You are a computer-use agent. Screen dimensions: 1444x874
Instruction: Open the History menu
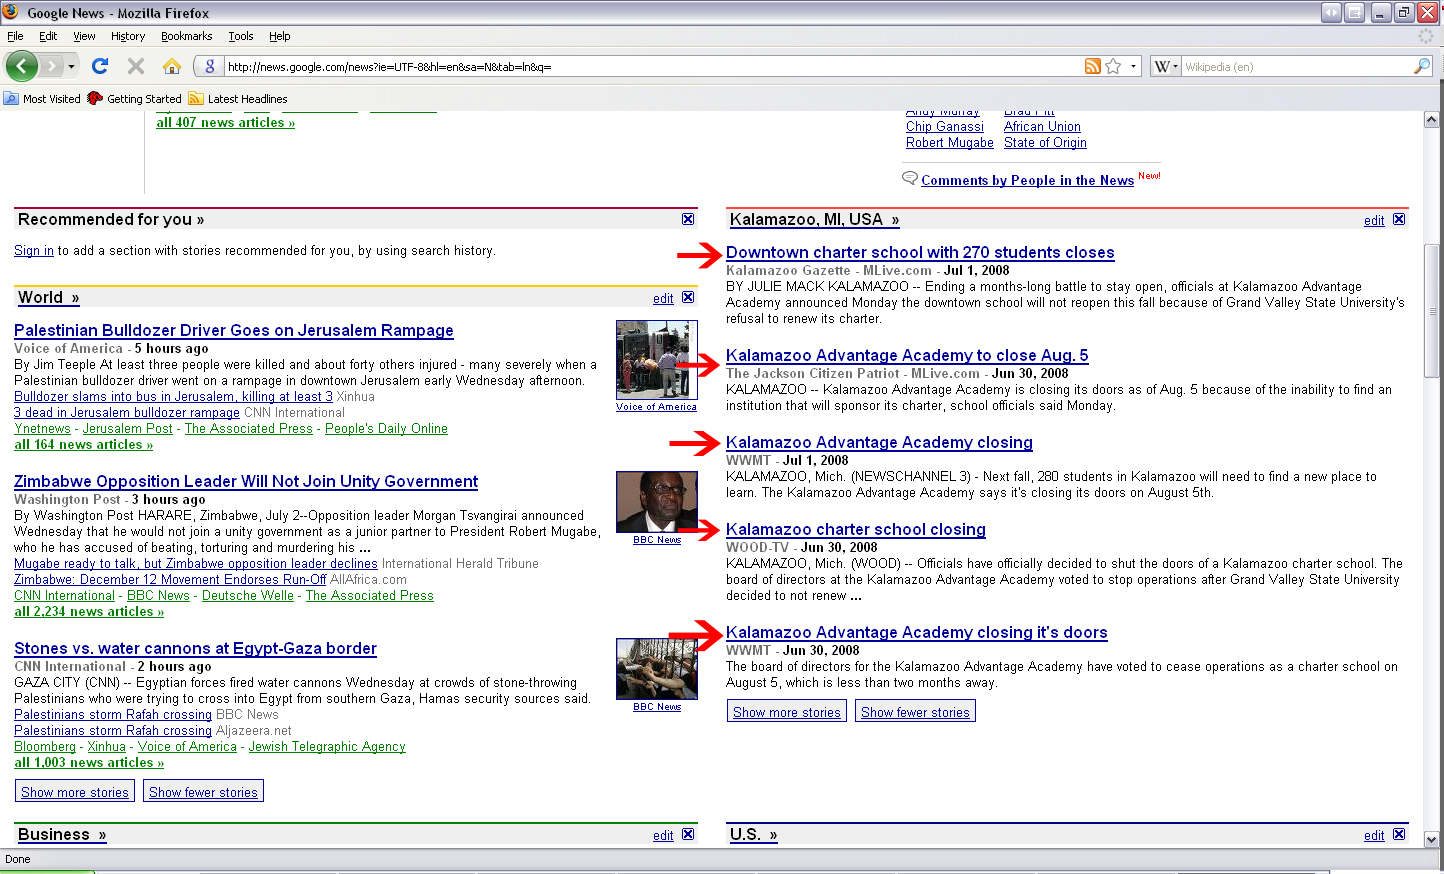coord(128,36)
